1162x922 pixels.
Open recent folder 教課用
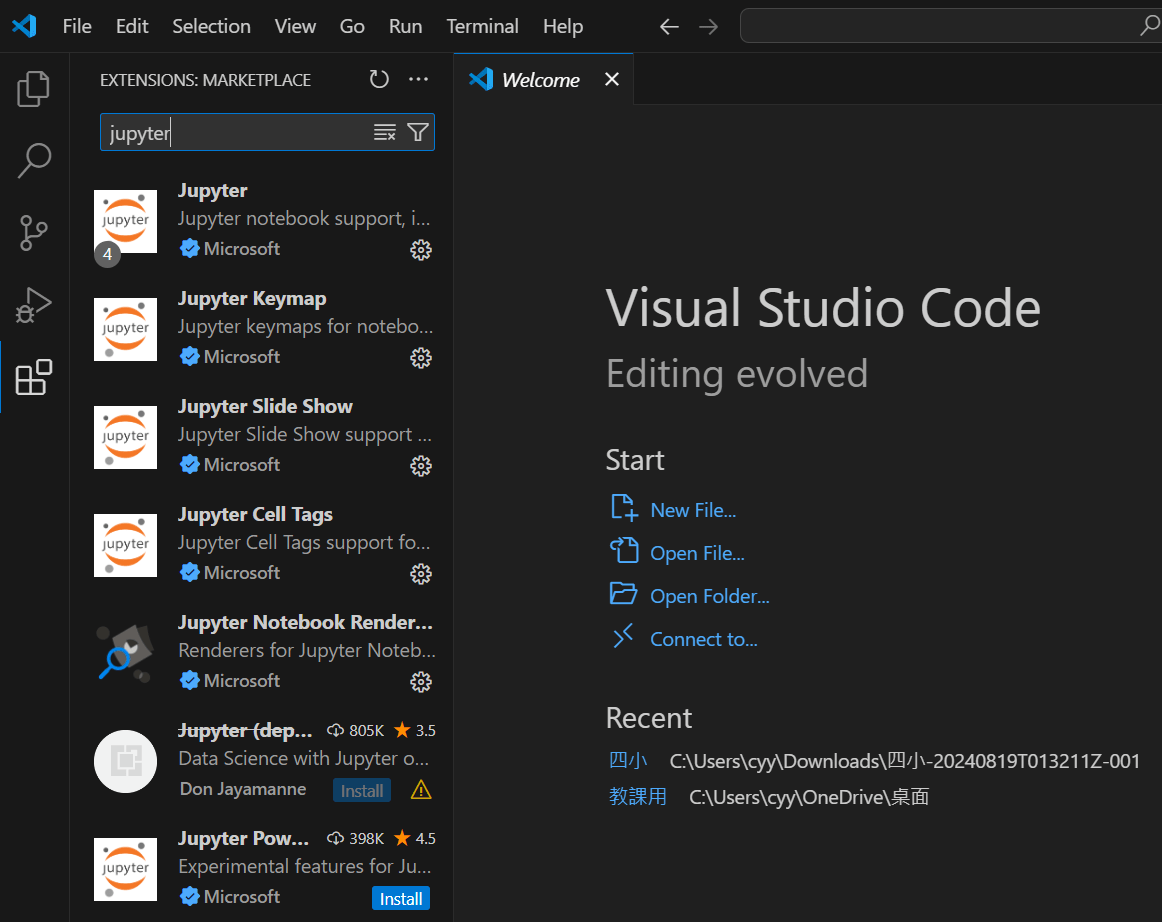(x=637, y=797)
